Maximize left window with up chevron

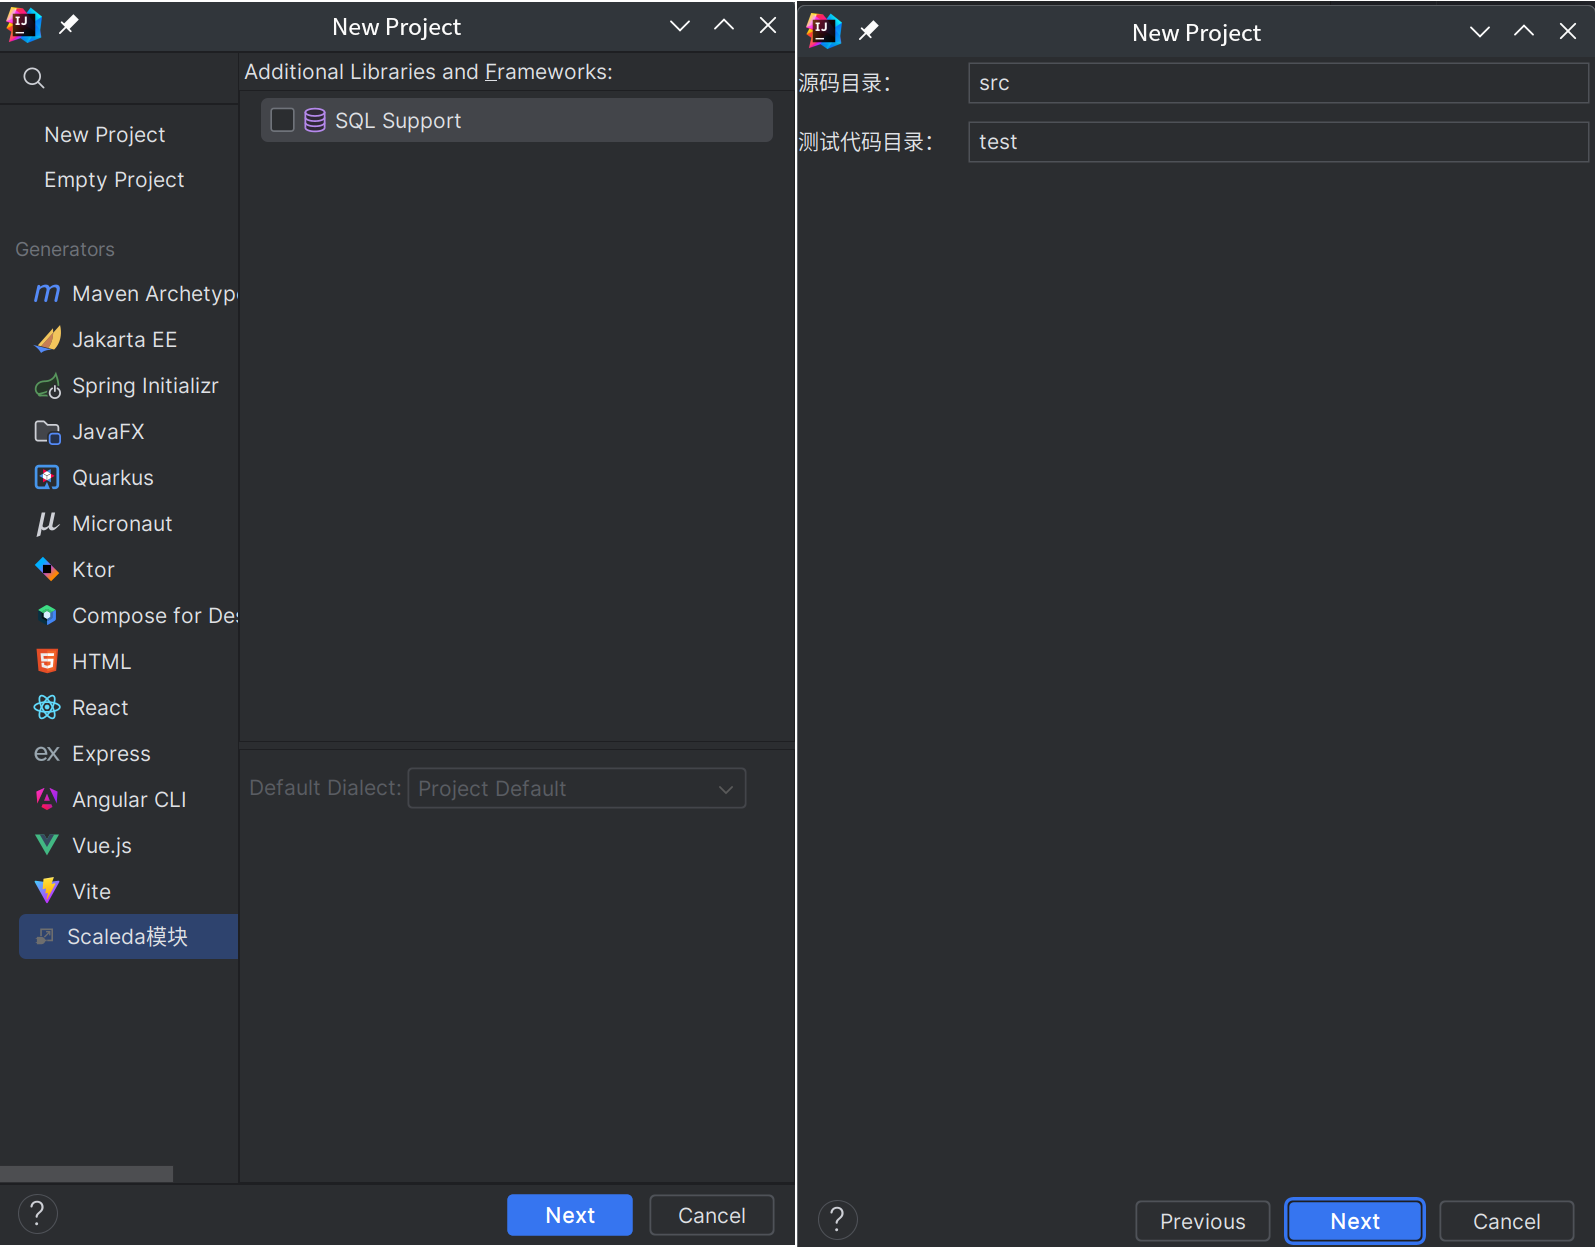pyautogui.click(x=724, y=25)
